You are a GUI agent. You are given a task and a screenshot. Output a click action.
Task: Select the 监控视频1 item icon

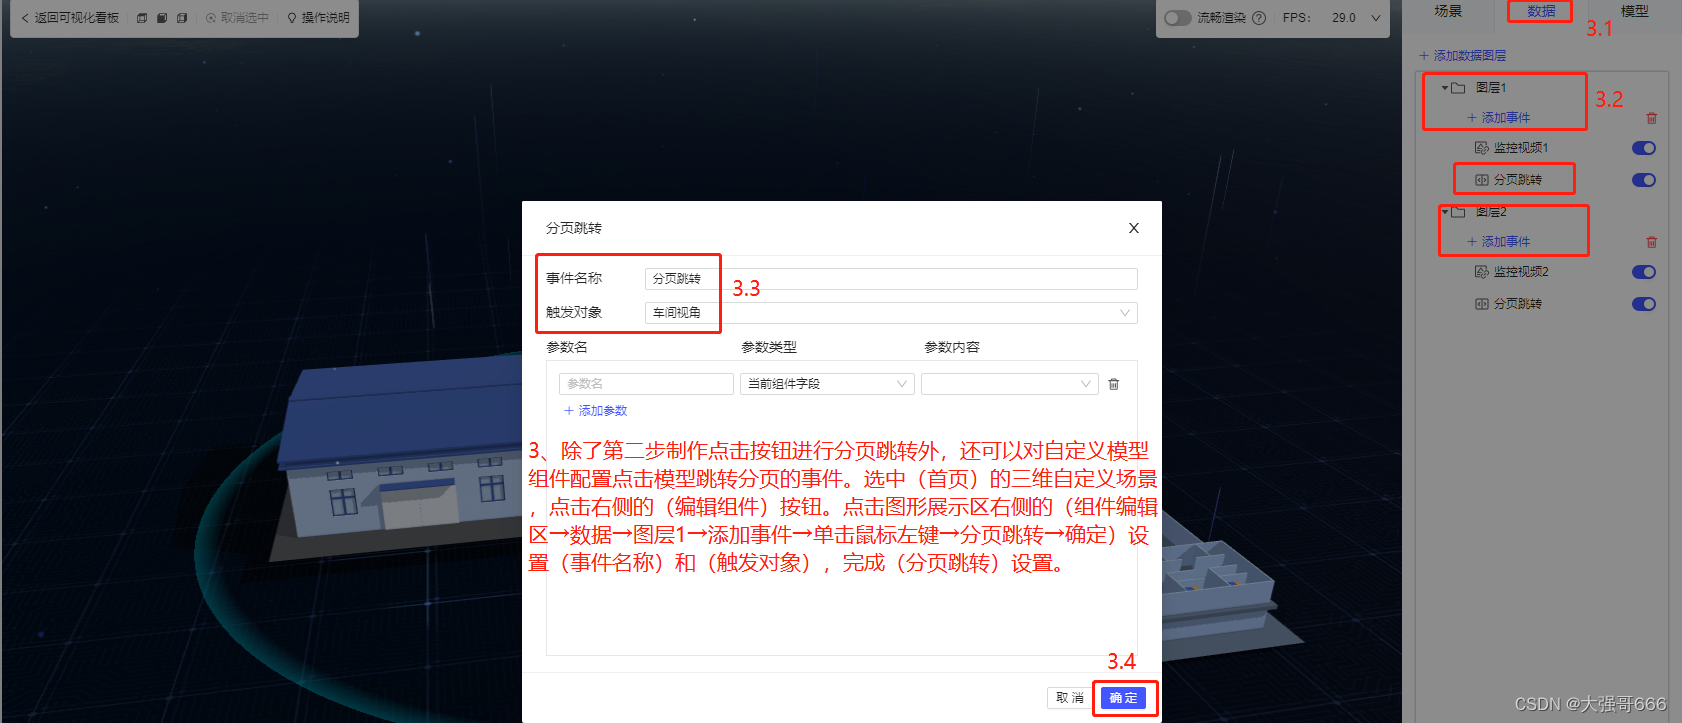point(1482,148)
